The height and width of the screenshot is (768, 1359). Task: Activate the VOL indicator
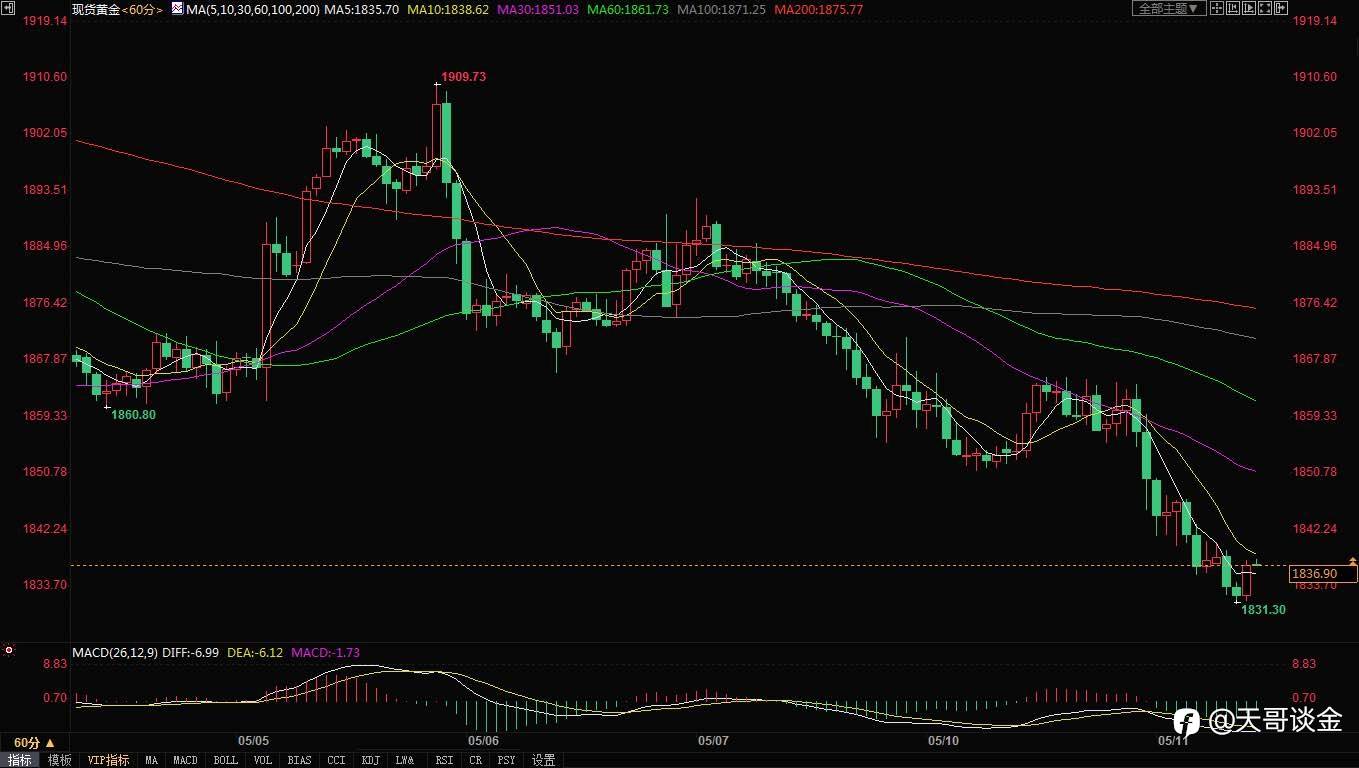[262, 760]
